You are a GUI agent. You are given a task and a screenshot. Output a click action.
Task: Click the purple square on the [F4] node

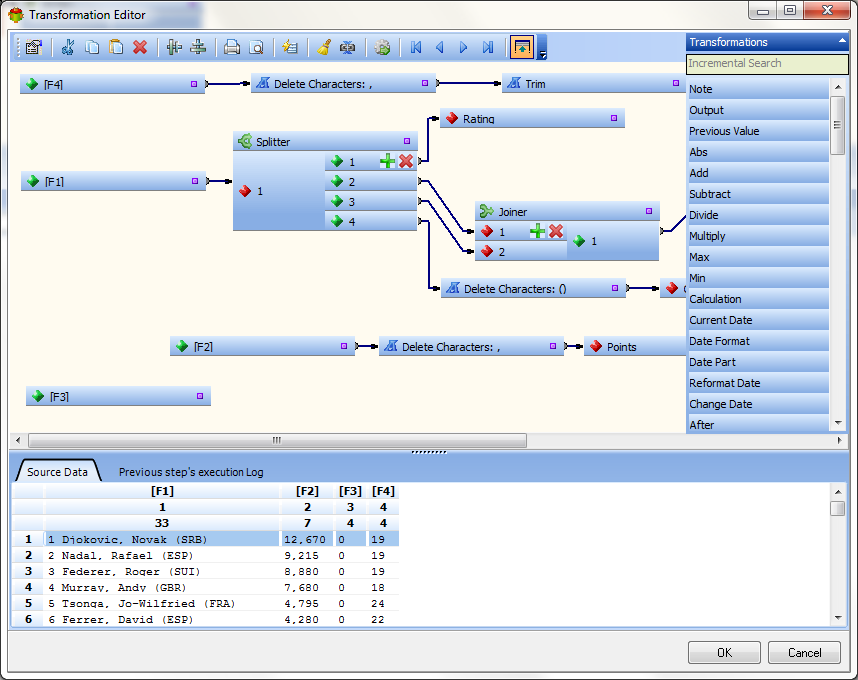(194, 84)
